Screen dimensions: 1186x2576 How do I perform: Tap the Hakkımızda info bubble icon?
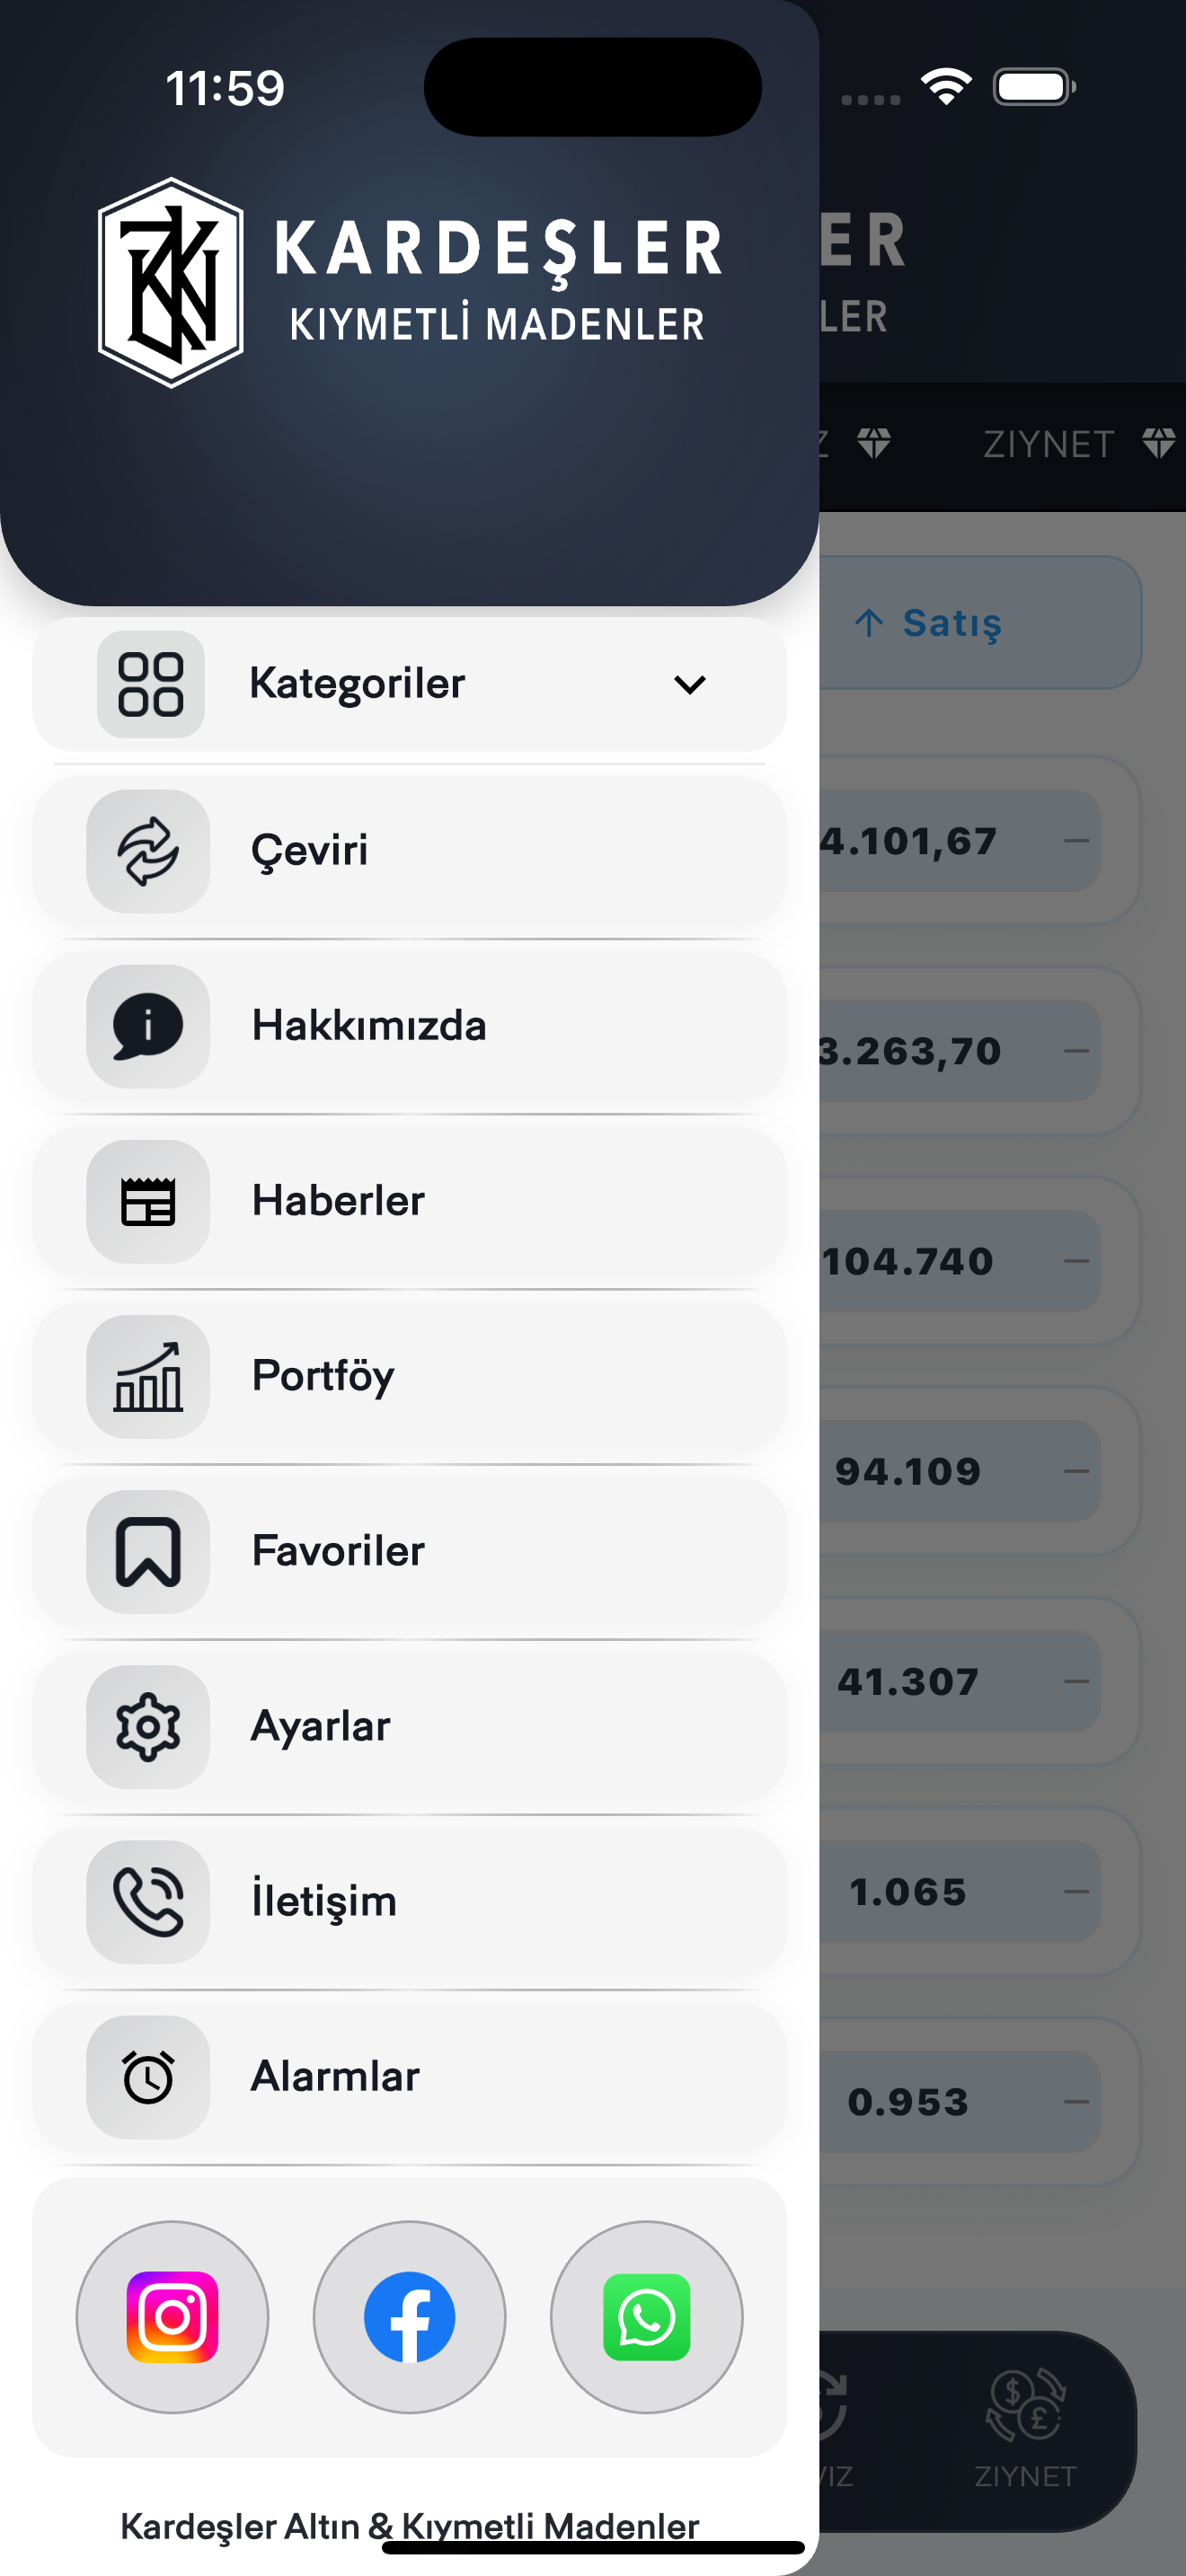pos(148,1026)
